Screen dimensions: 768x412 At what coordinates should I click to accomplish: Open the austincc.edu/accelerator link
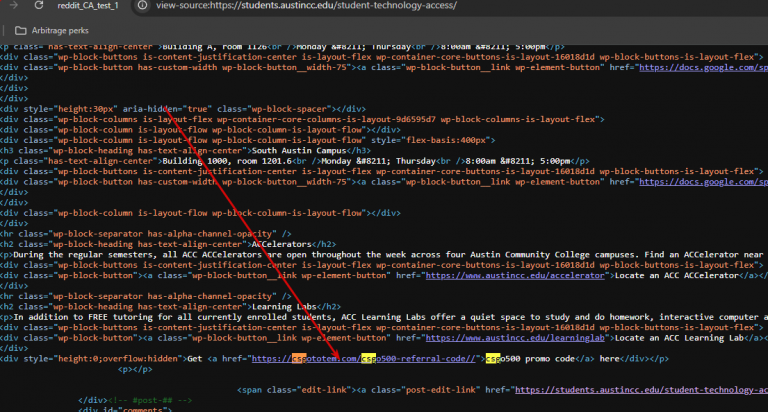pyautogui.click(x=515, y=275)
